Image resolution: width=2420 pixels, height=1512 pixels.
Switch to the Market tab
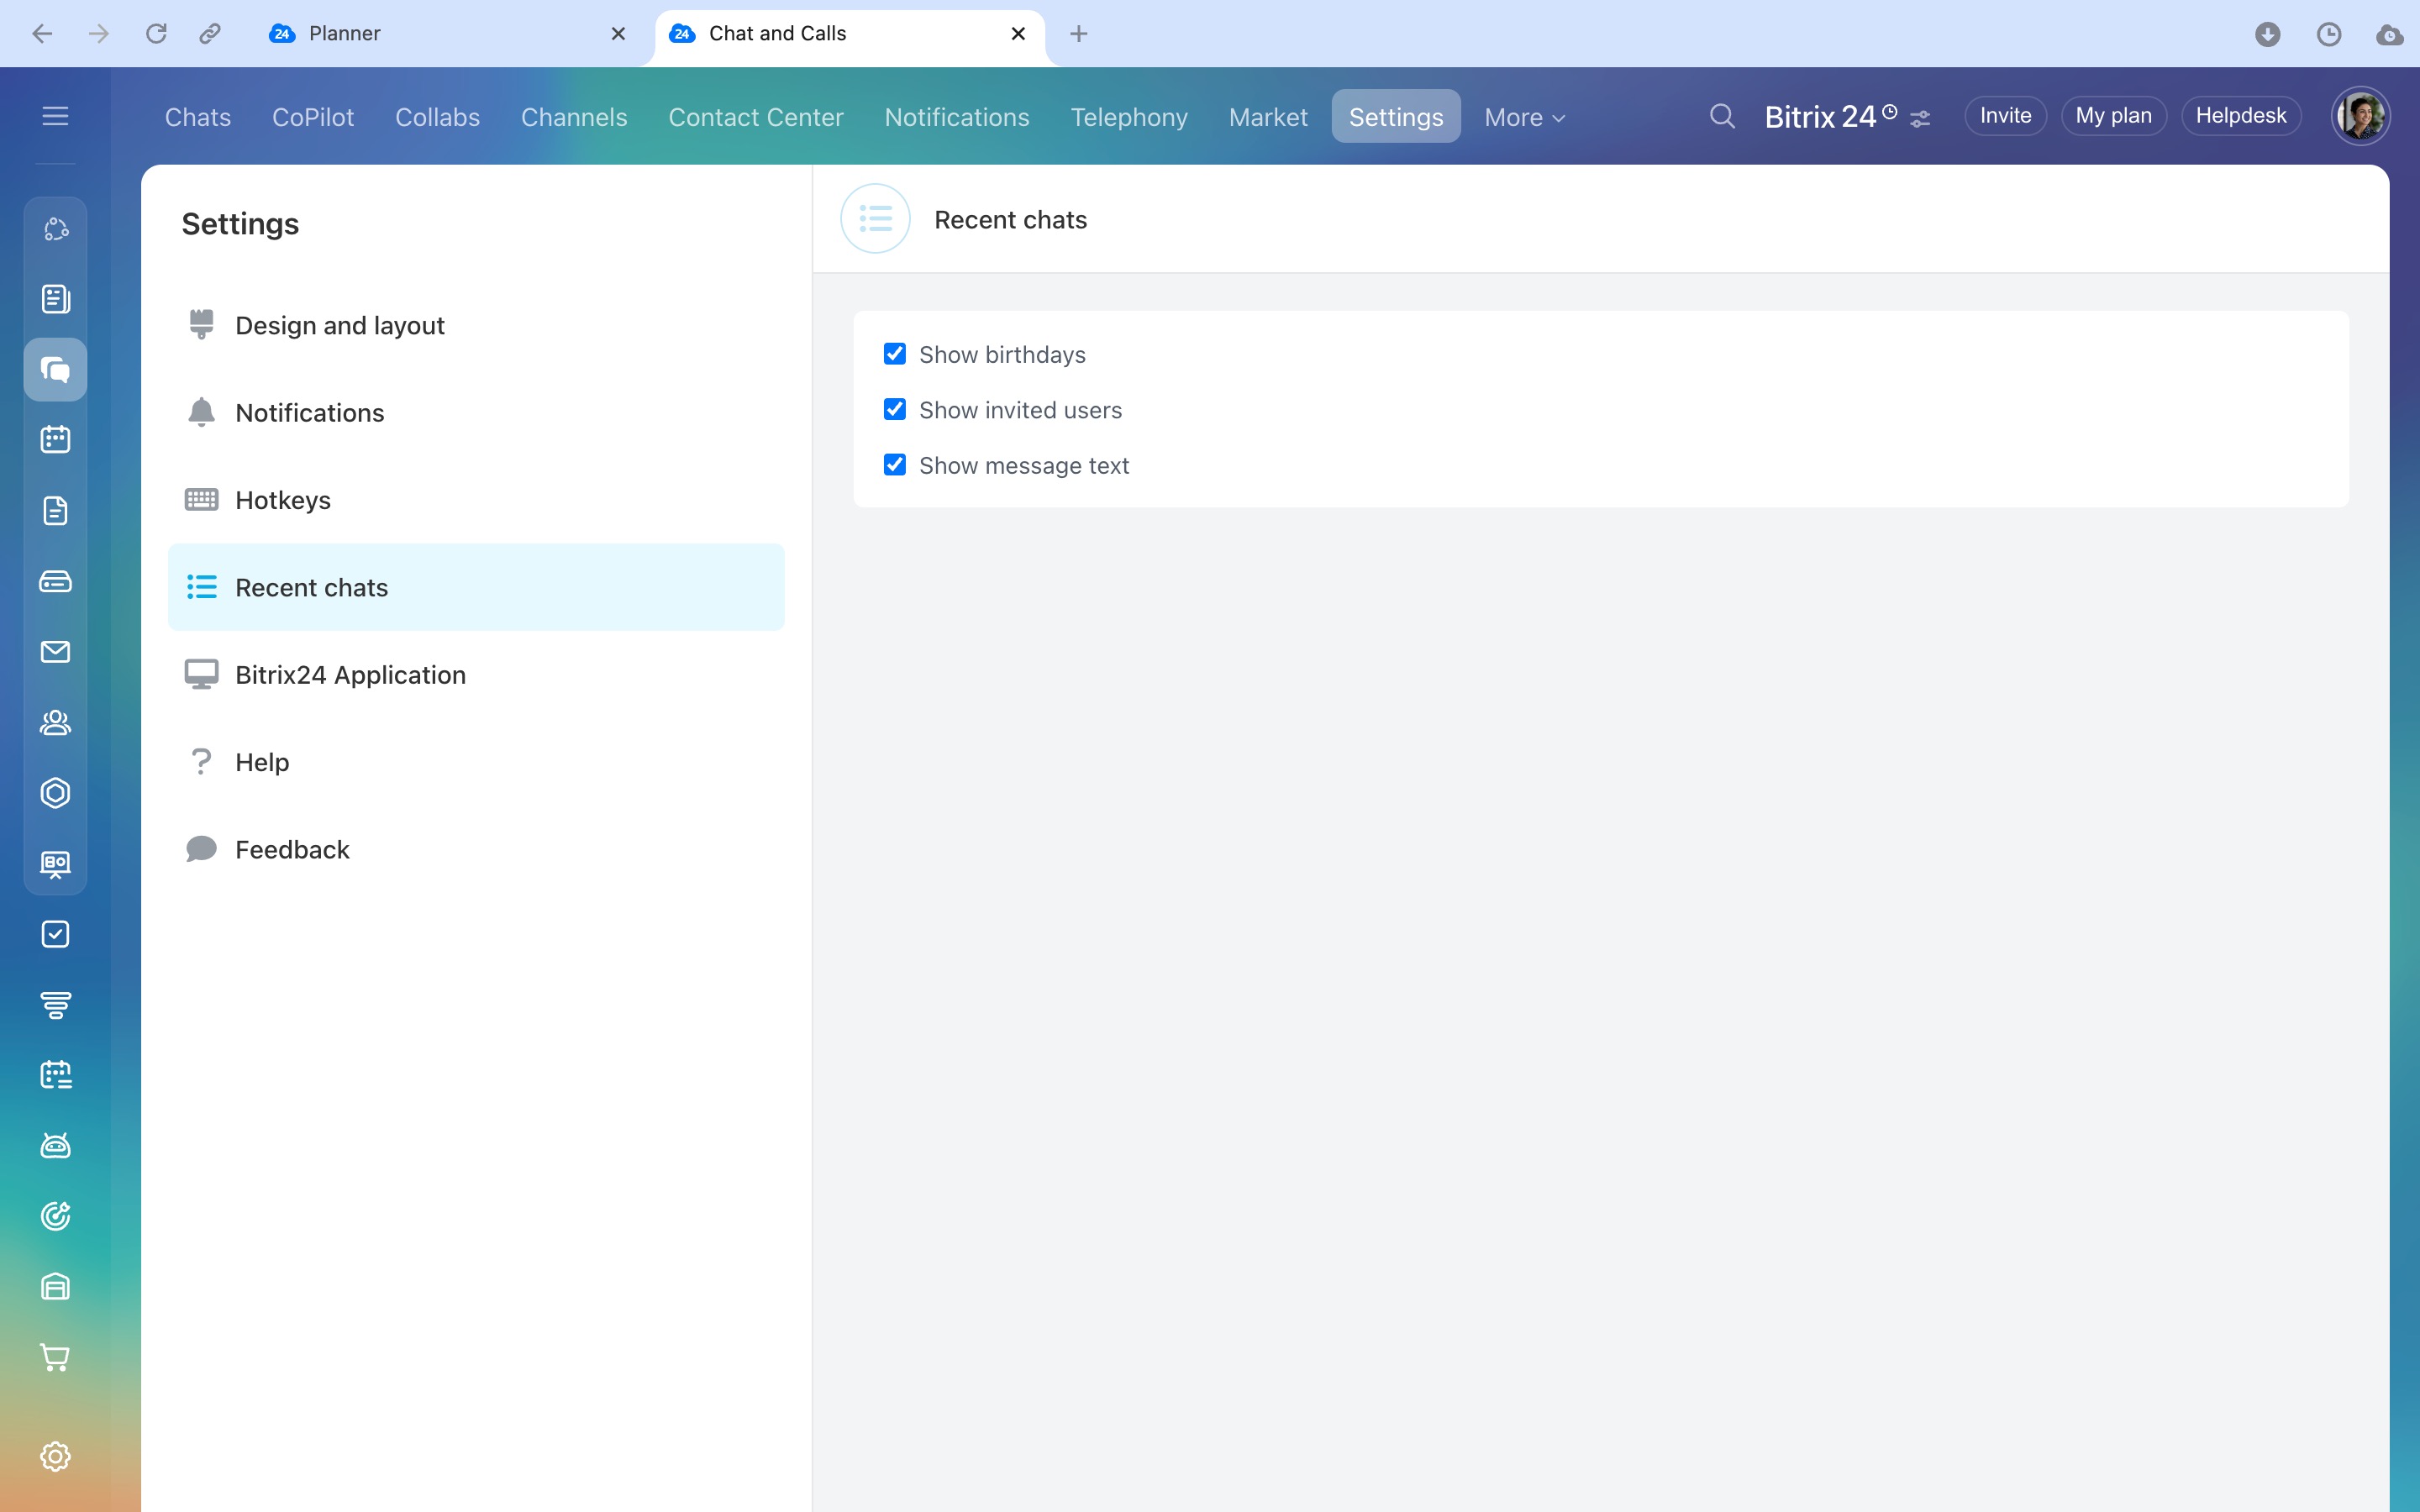pos(1268,117)
